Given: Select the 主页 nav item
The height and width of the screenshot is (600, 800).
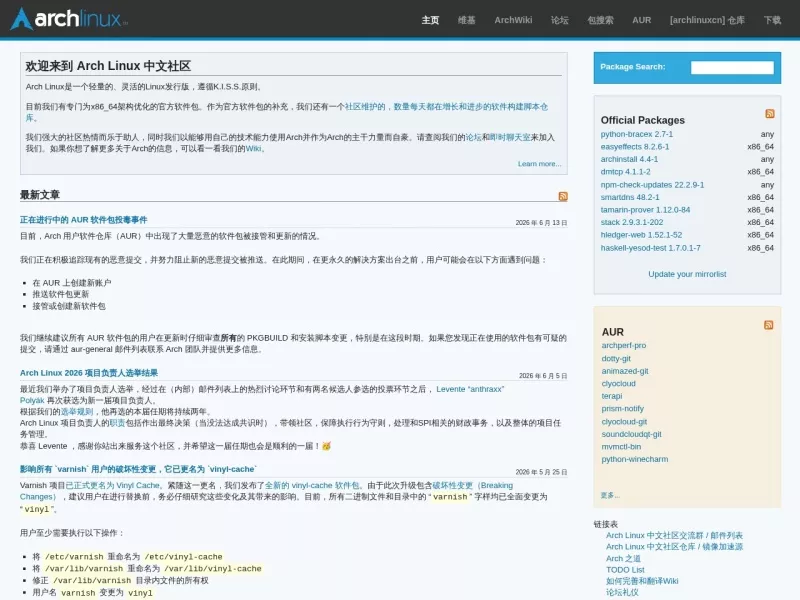Looking at the screenshot, I should pos(430,20).
